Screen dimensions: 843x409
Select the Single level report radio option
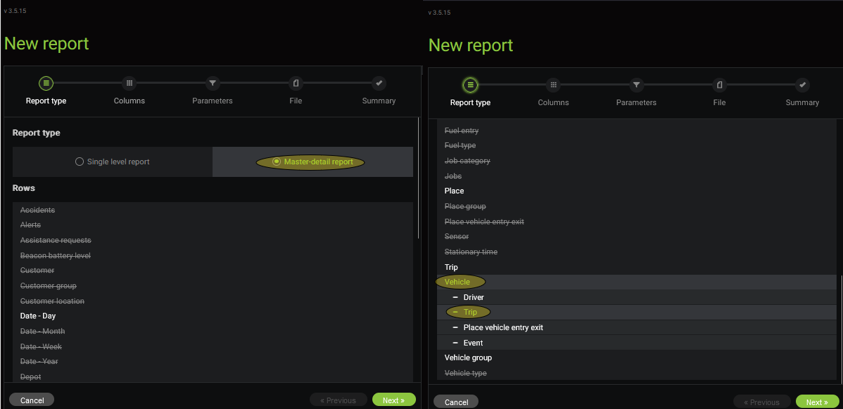coord(112,162)
